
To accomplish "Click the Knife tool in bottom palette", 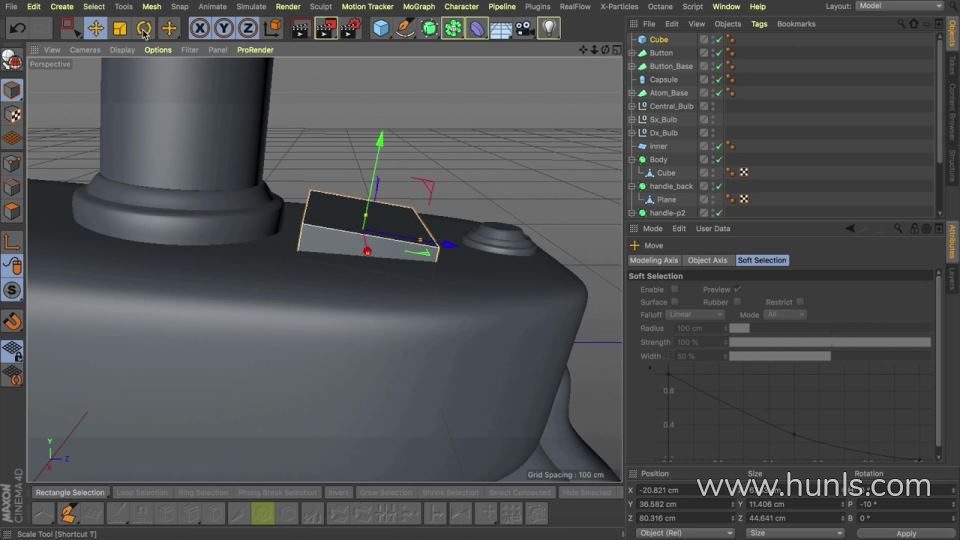I will point(238,514).
